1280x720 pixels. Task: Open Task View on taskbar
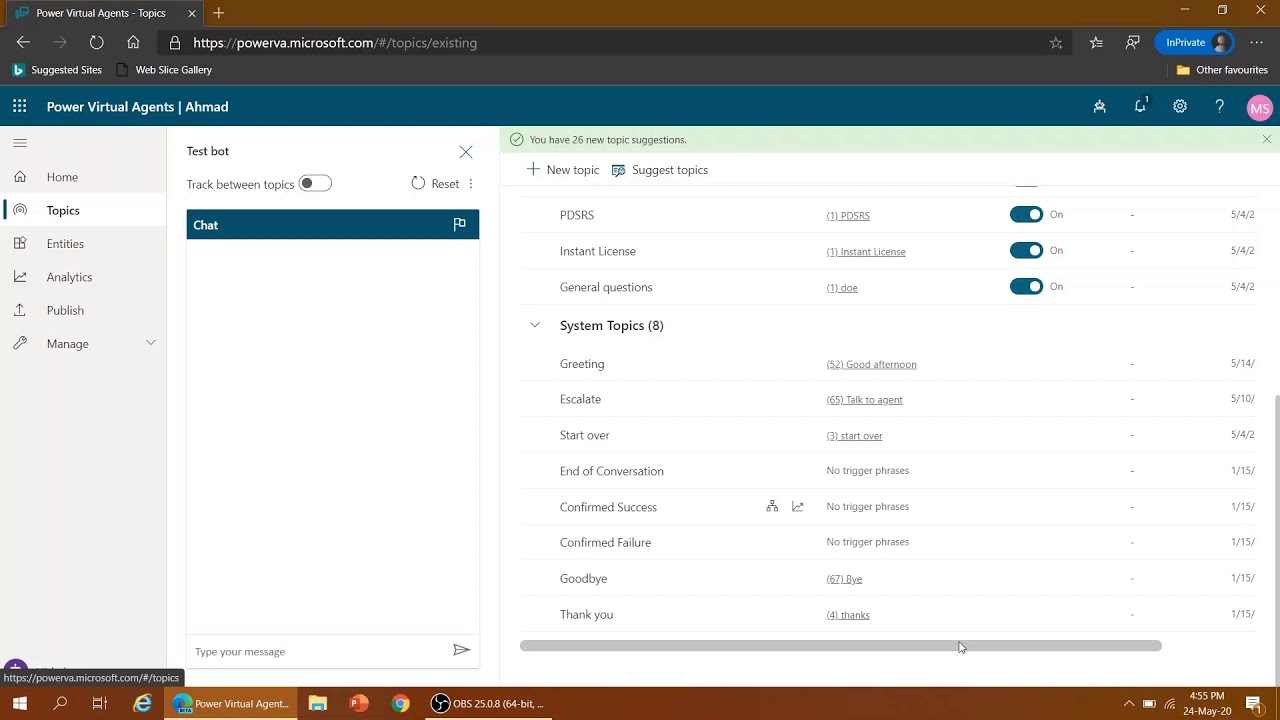99,704
